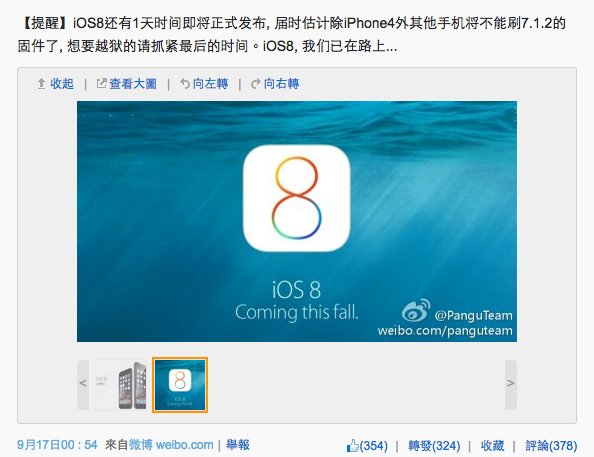This screenshot has width=594, height=457.
Task: Click the rotate-left (向左轉) arrow icon
Action: (184, 84)
